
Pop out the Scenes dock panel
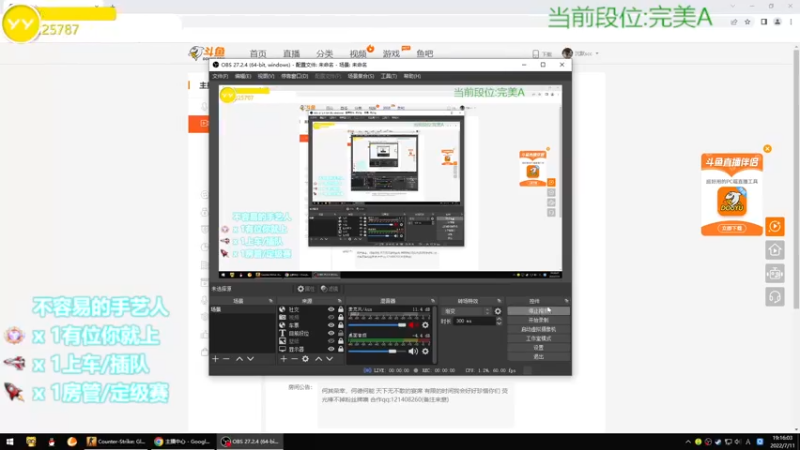point(270,301)
